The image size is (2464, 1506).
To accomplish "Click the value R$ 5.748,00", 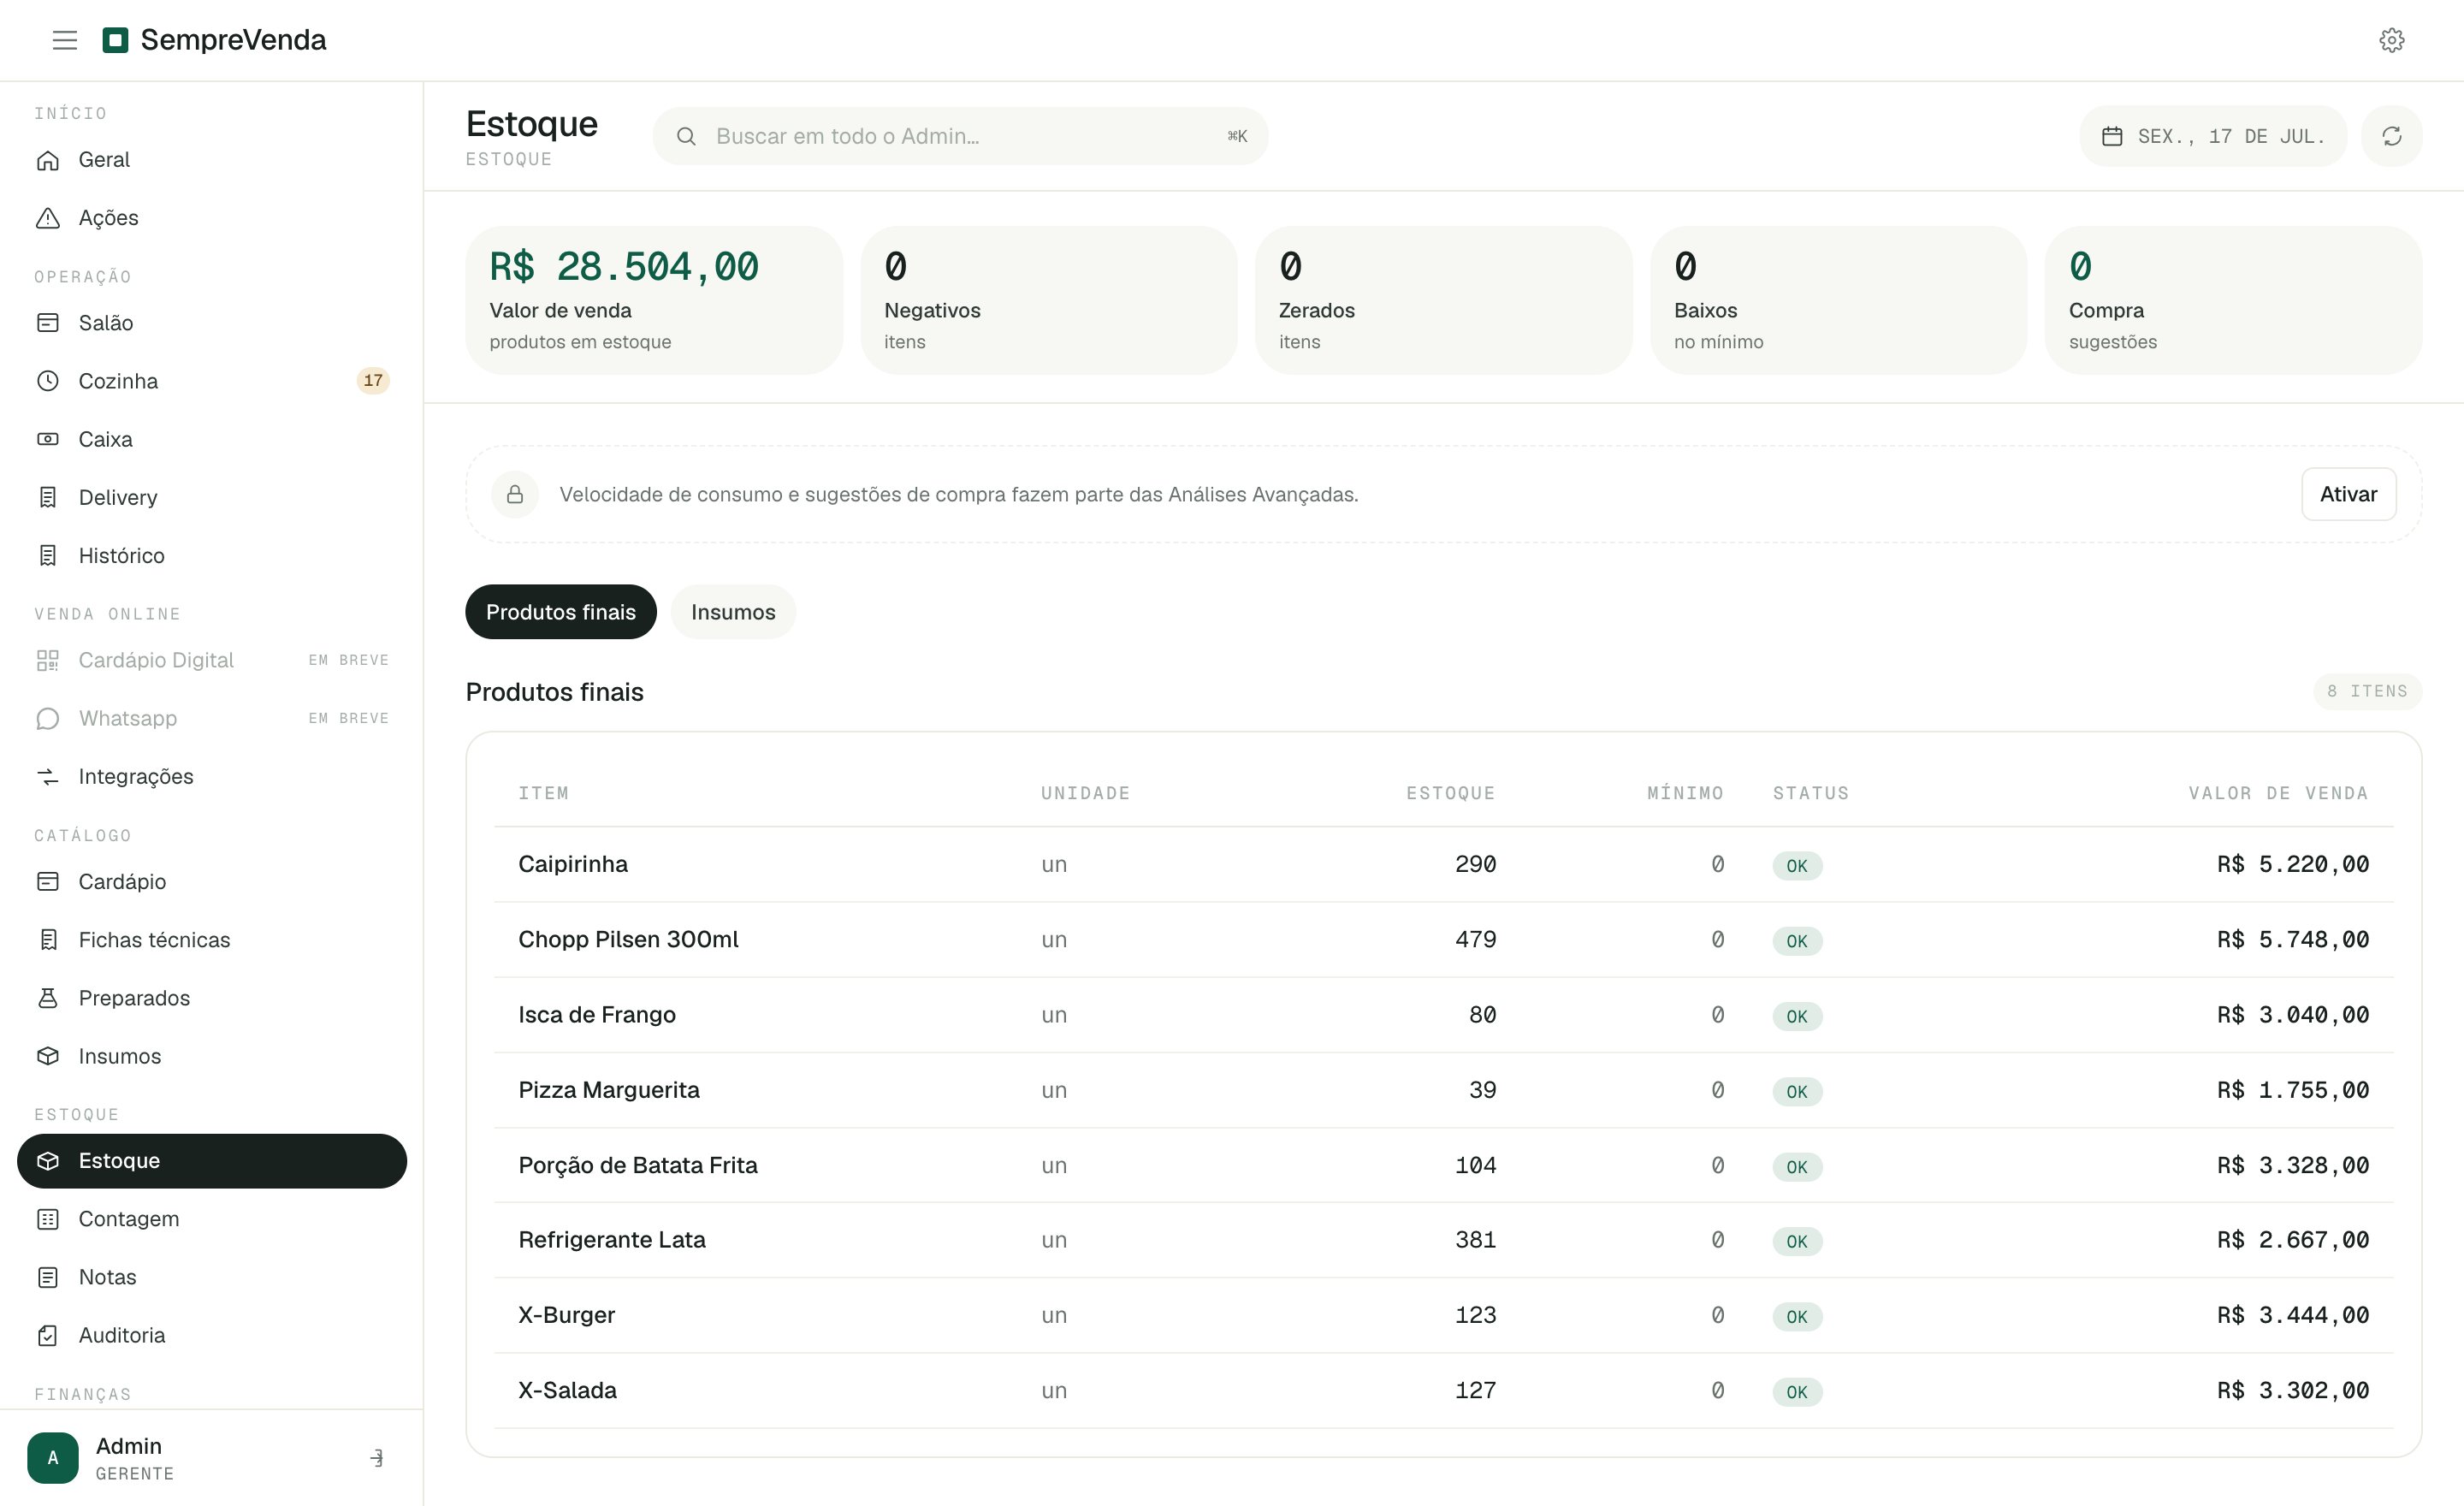I will click(2292, 940).
